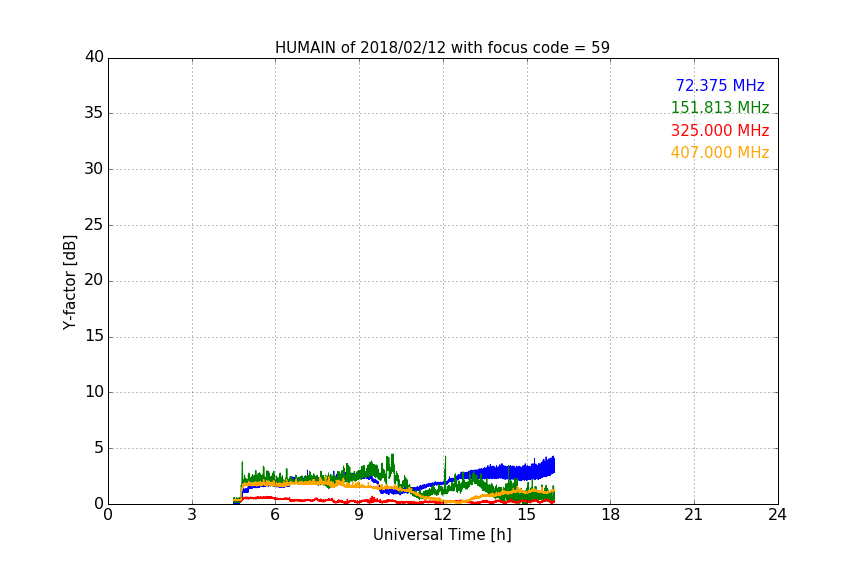Click x-axis tick value 9

[x=359, y=515]
